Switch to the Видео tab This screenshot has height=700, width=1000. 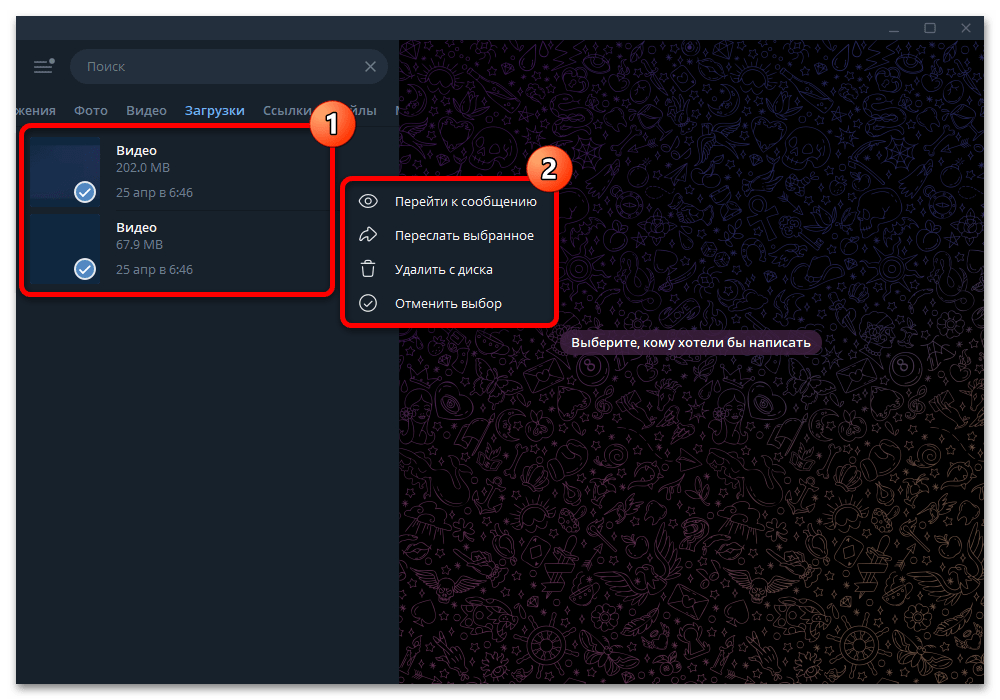coord(146,110)
